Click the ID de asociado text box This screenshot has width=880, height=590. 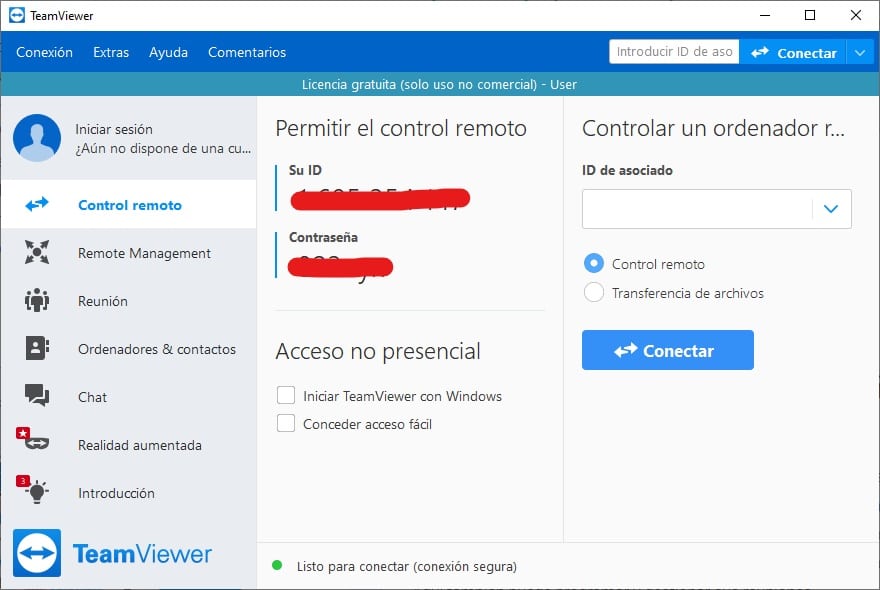[697, 209]
